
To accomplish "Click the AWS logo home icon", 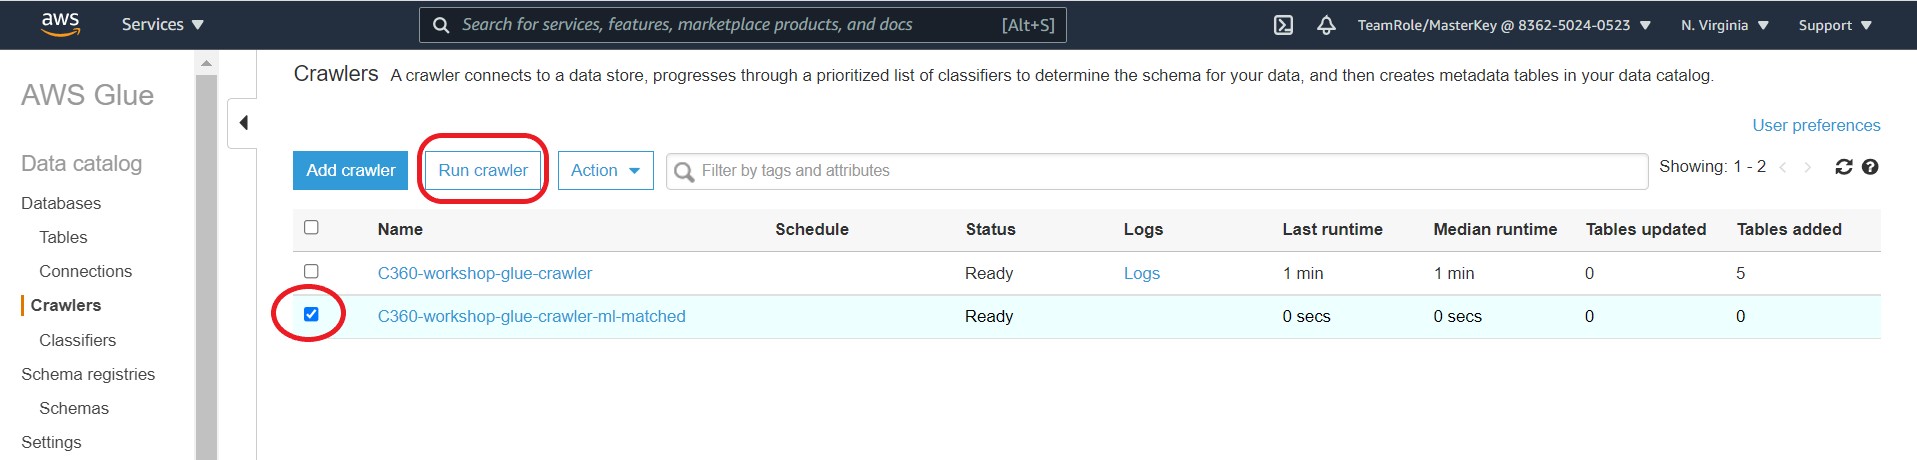I will (x=60, y=25).
